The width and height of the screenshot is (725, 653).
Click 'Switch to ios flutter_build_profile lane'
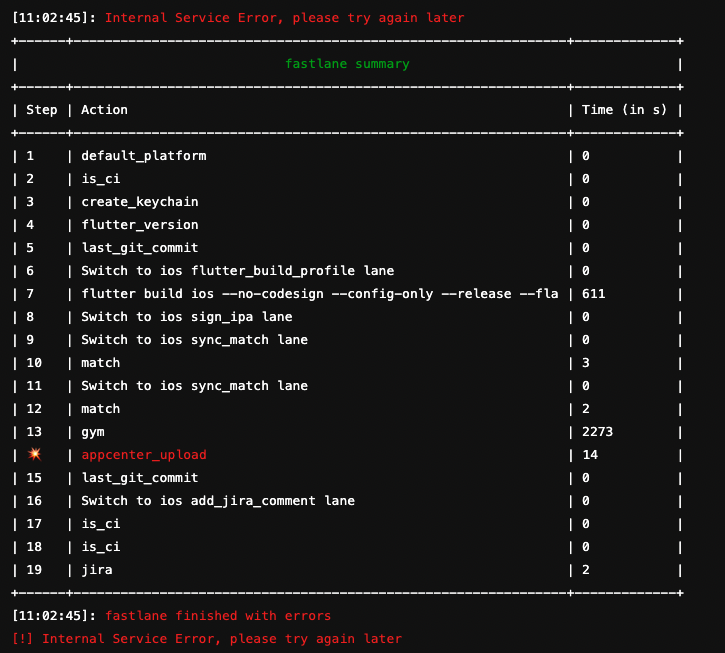(238, 271)
